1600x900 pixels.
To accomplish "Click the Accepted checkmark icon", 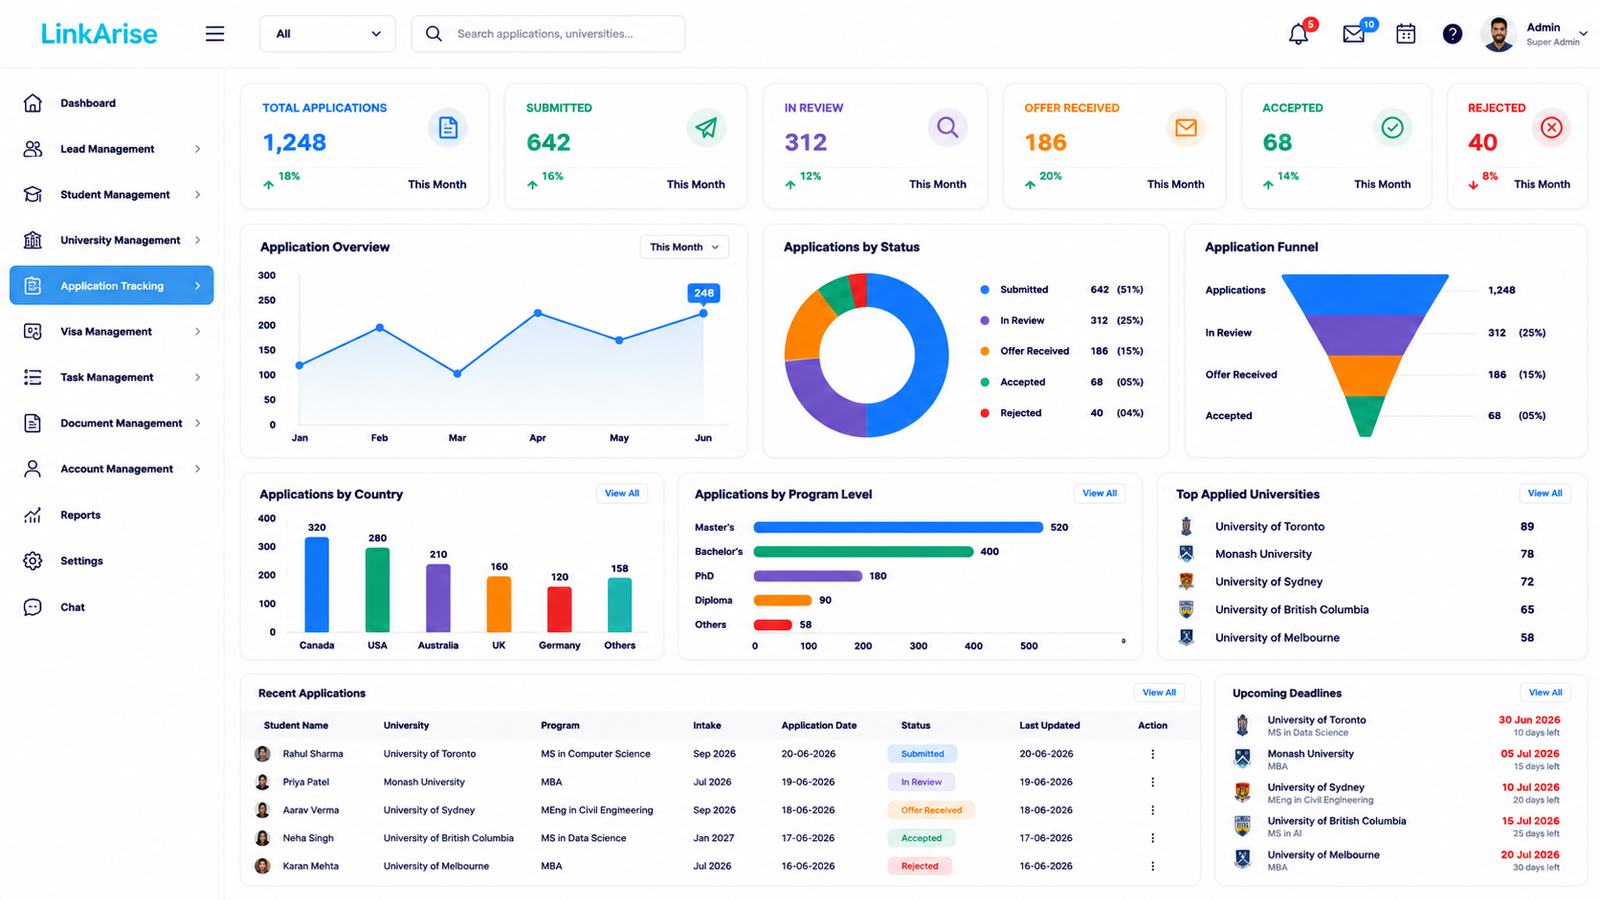I will (1392, 128).
